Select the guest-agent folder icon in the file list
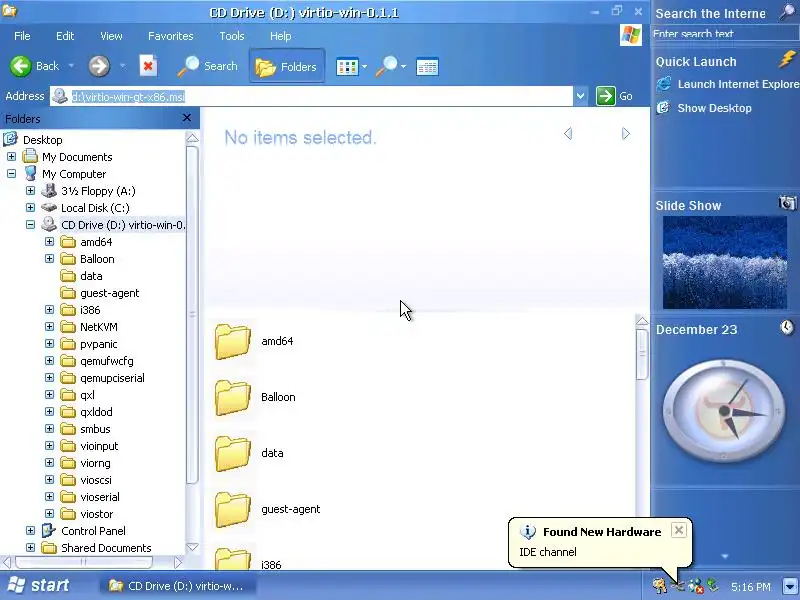 233,510
